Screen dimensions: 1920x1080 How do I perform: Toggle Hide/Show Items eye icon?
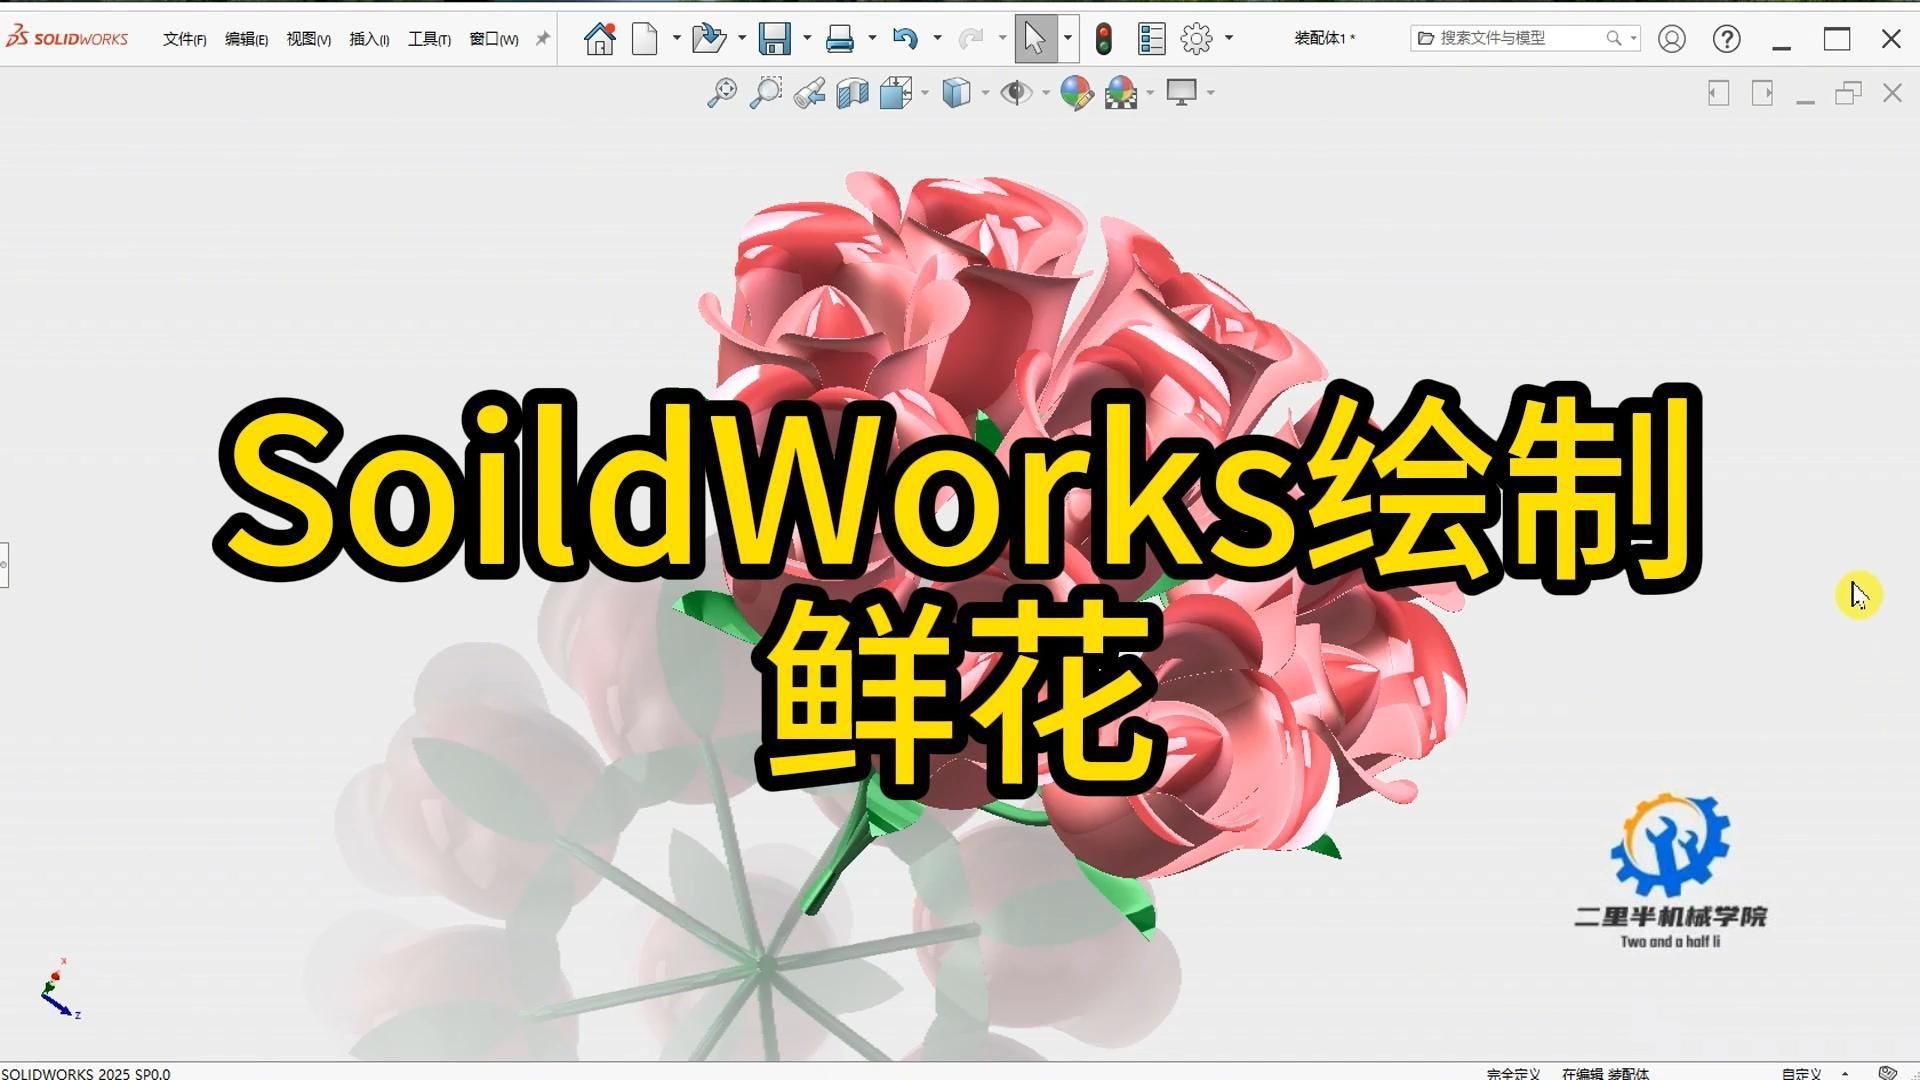(1017, 93)
